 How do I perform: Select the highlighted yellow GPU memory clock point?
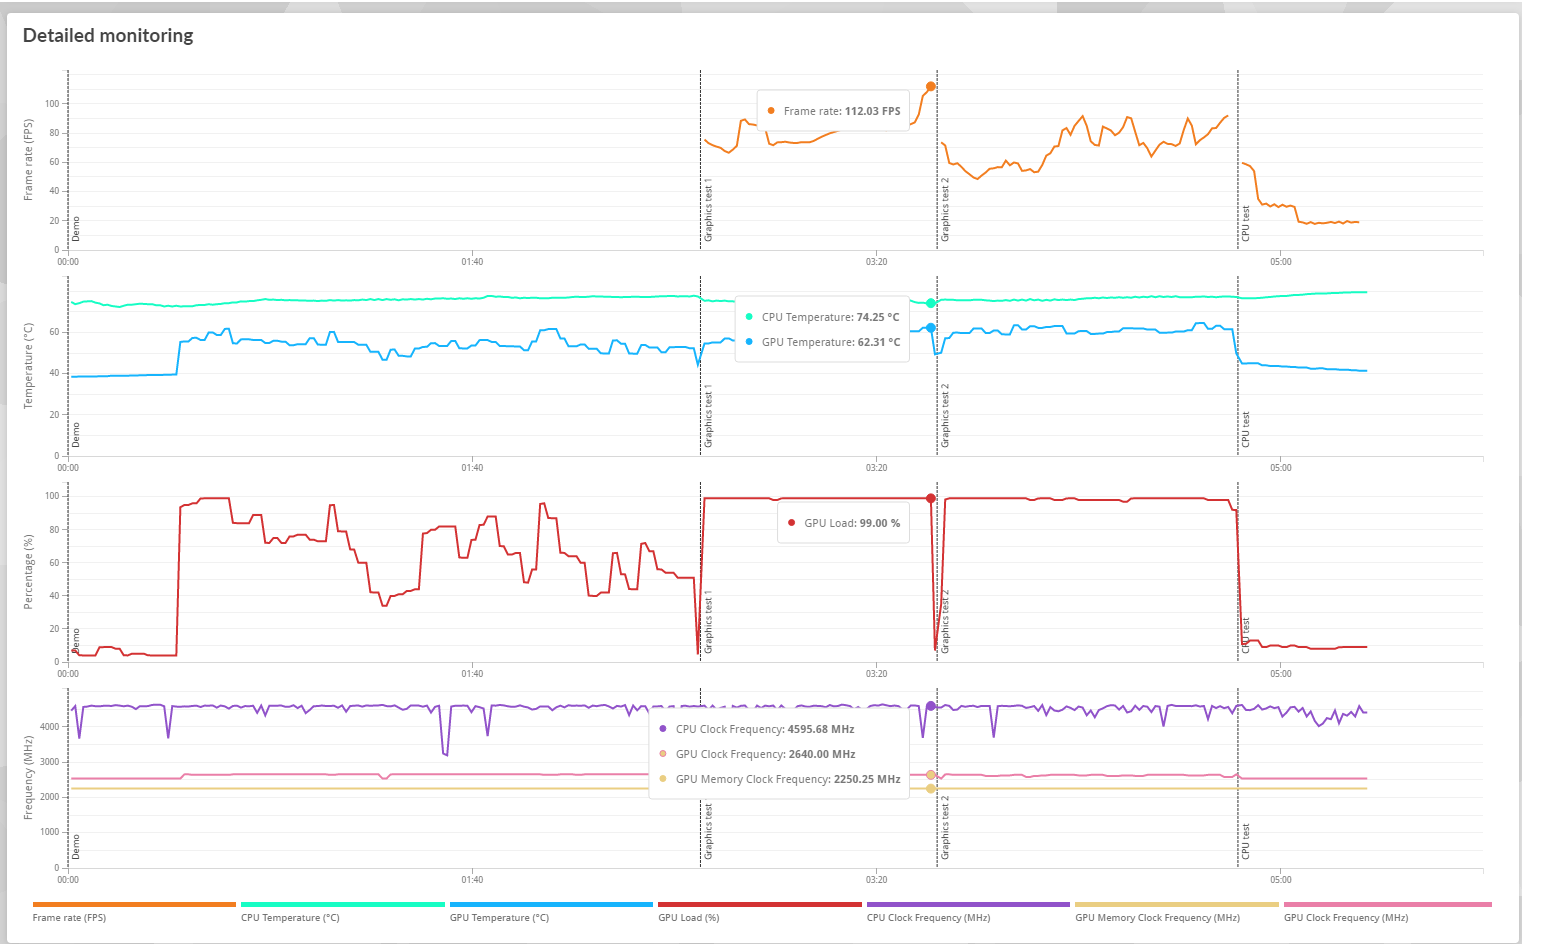point(931,789)
